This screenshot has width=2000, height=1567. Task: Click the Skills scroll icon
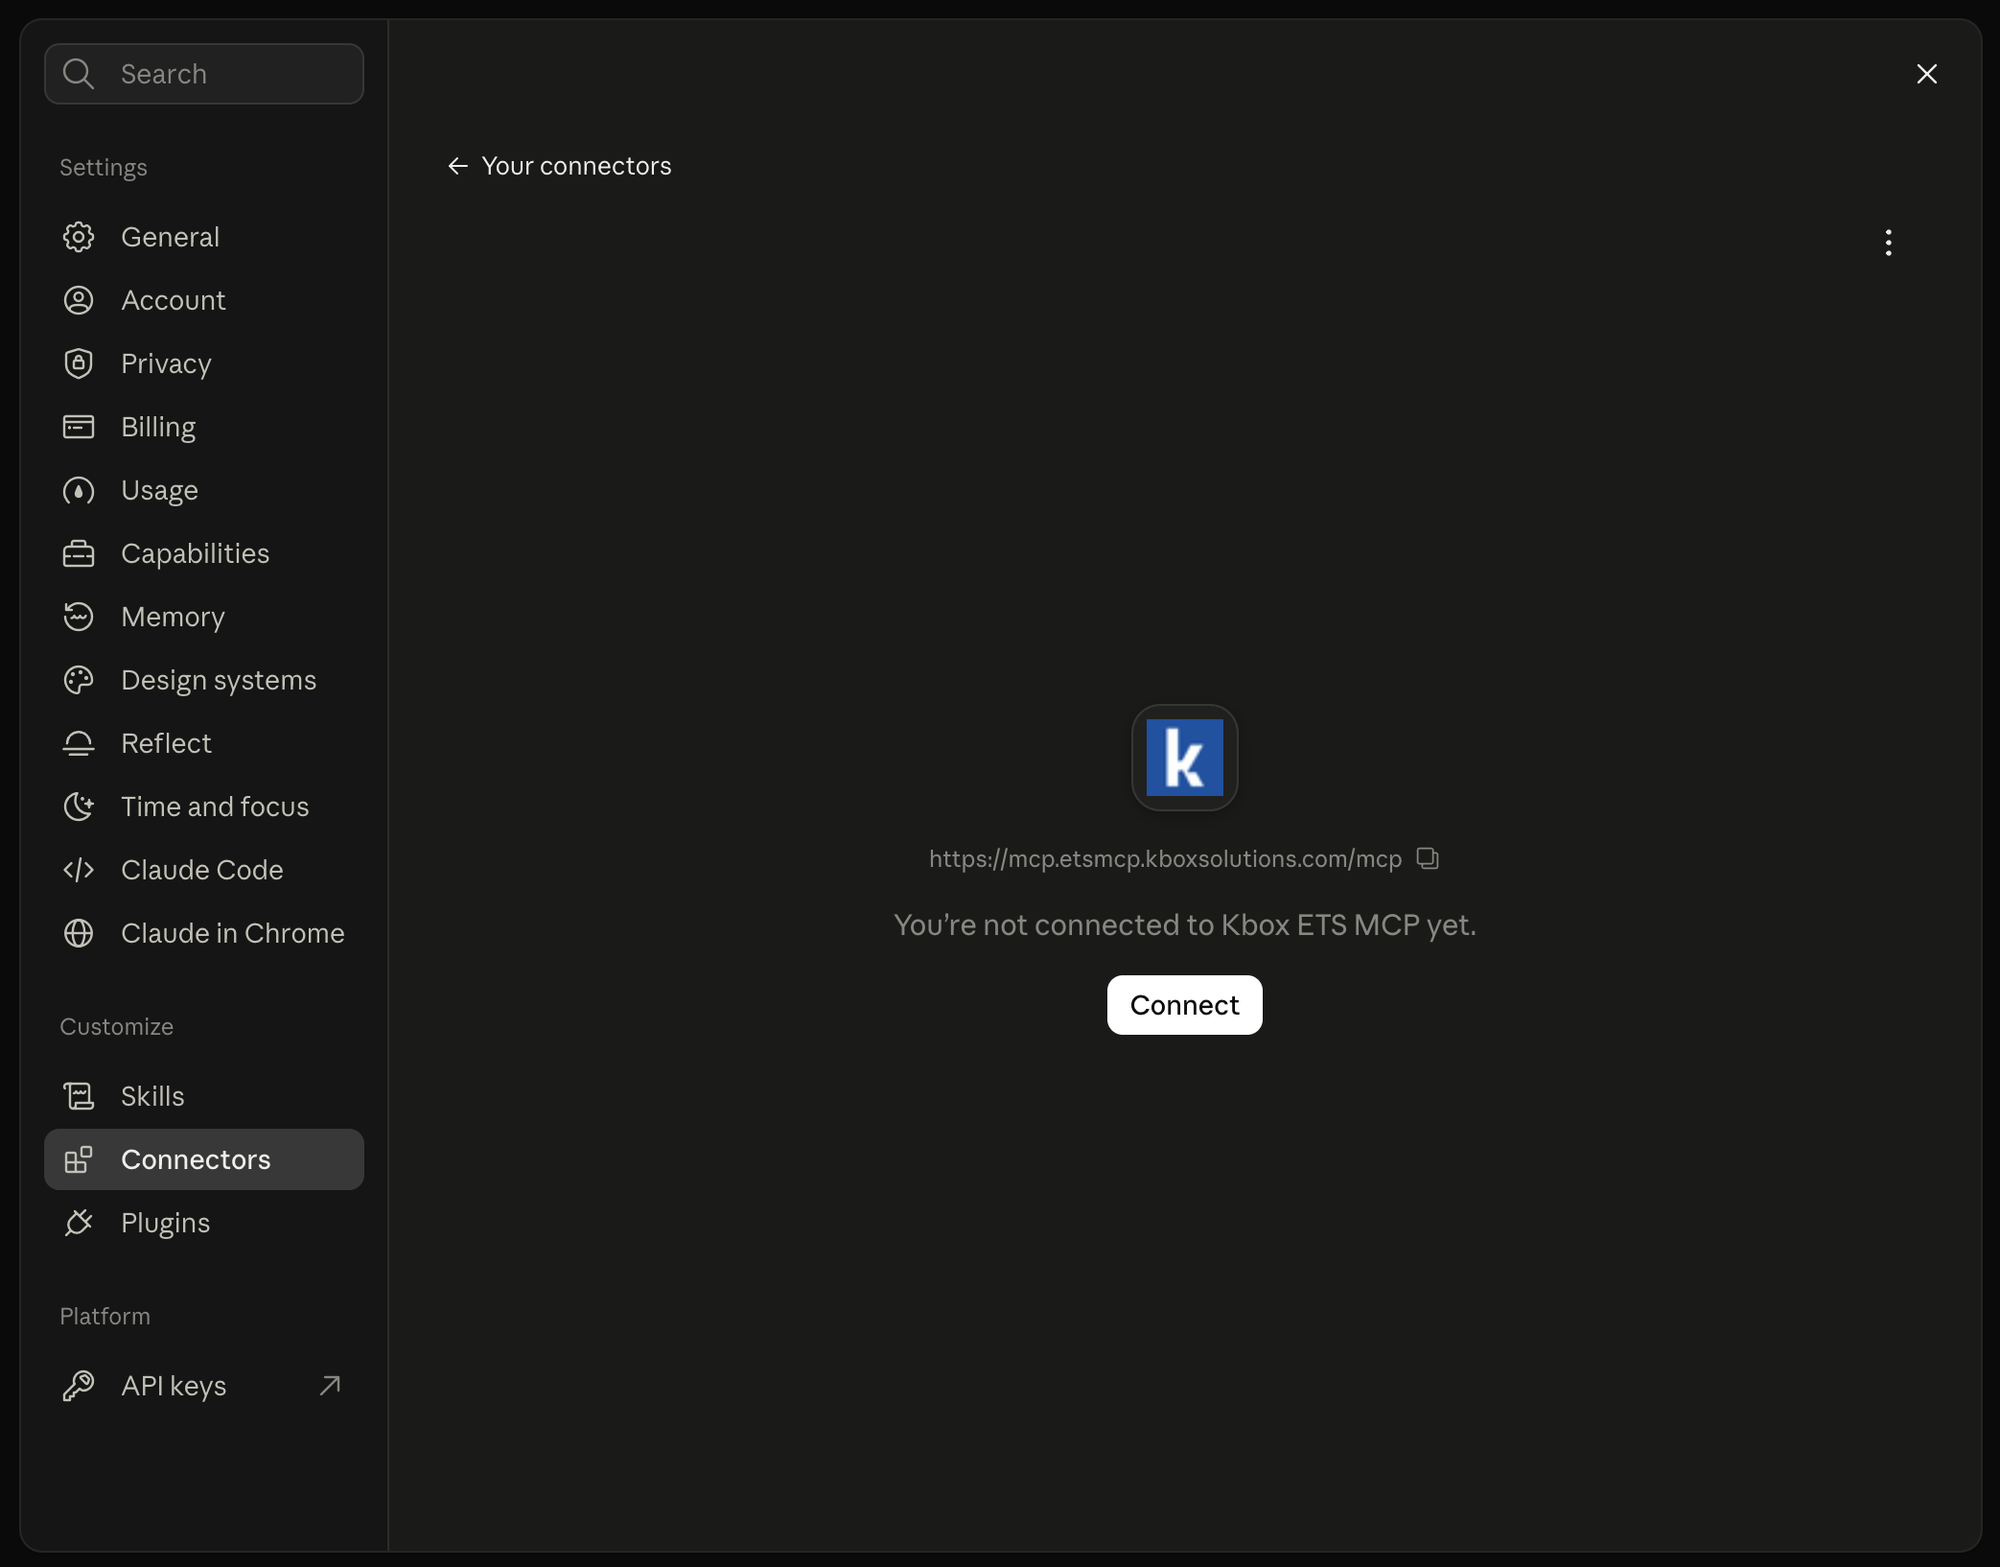(78, 1096)
